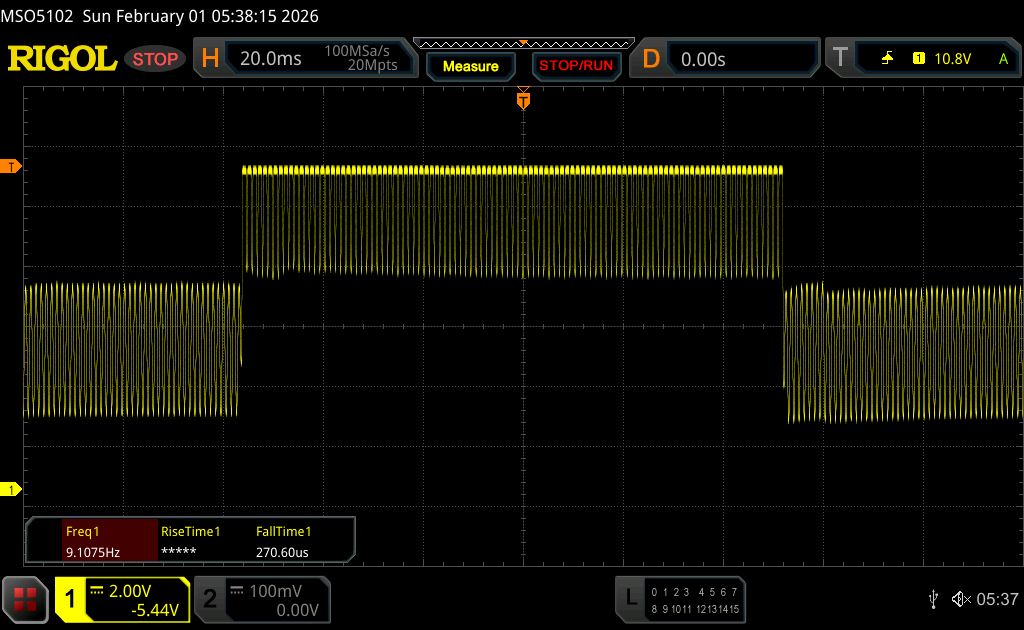1024x630 pixels.
Task: Toggle channel 1 using its yellow badge
Action: (x=70, y=599)
